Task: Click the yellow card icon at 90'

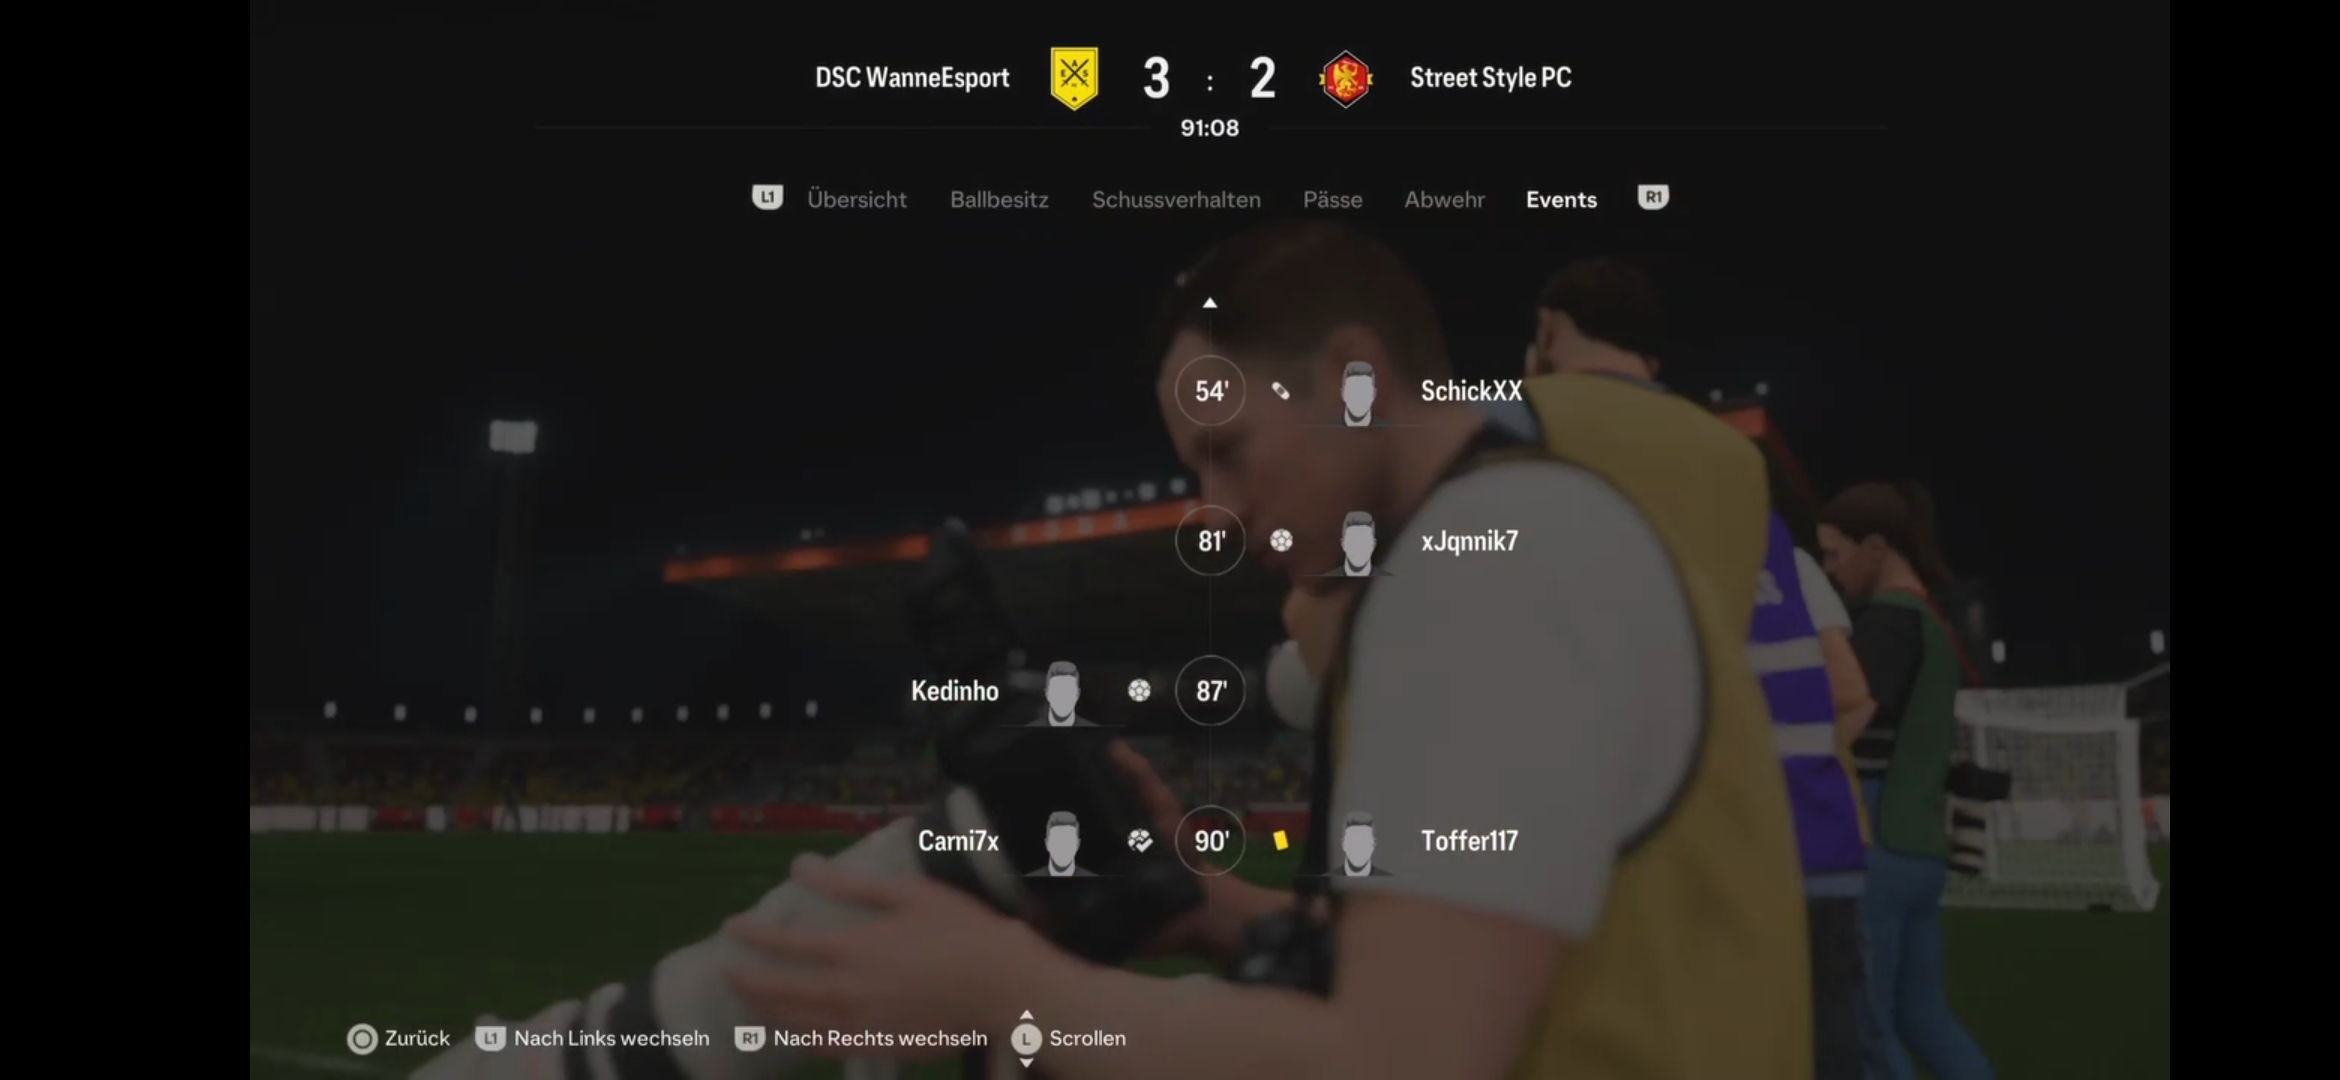Action: click(1280, 841)
